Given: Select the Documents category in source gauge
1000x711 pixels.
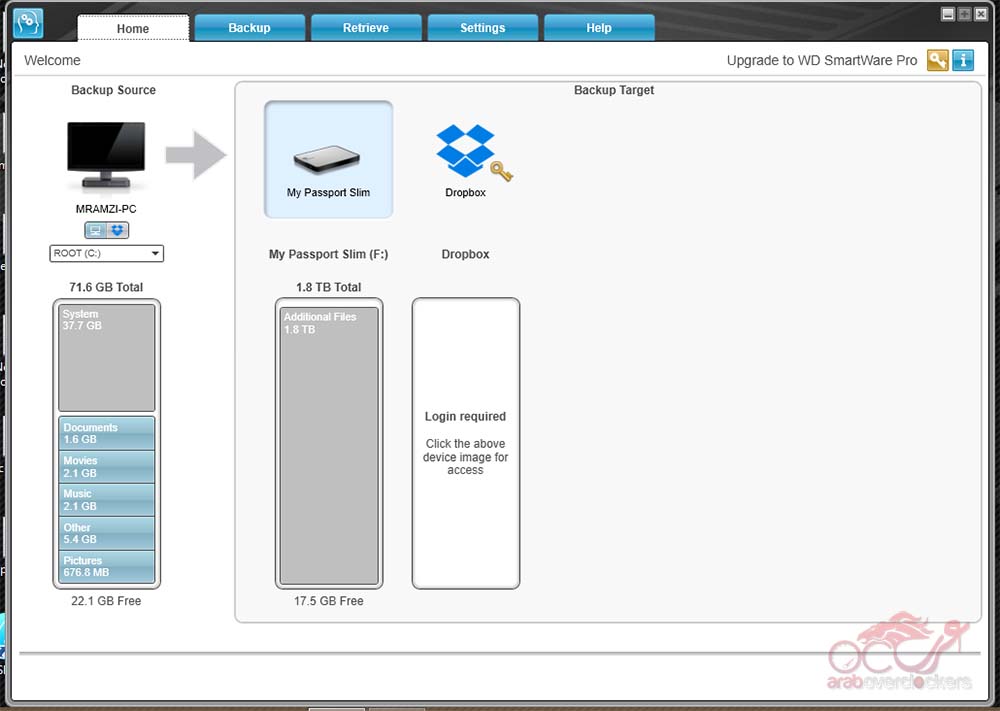Looking at the screenshot, I should [x=106, y=433].
